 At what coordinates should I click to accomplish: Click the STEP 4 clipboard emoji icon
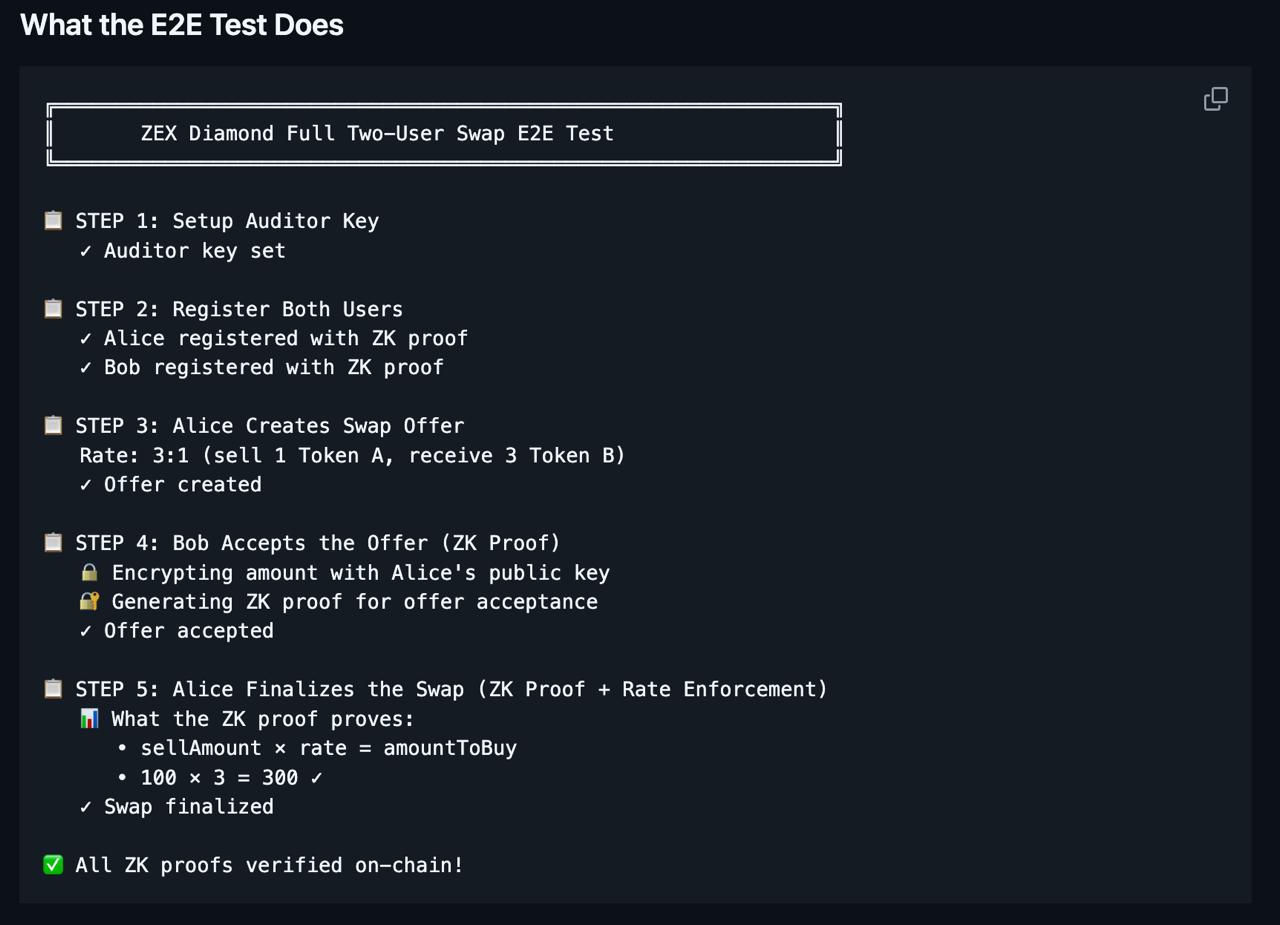tap(54, 542)
